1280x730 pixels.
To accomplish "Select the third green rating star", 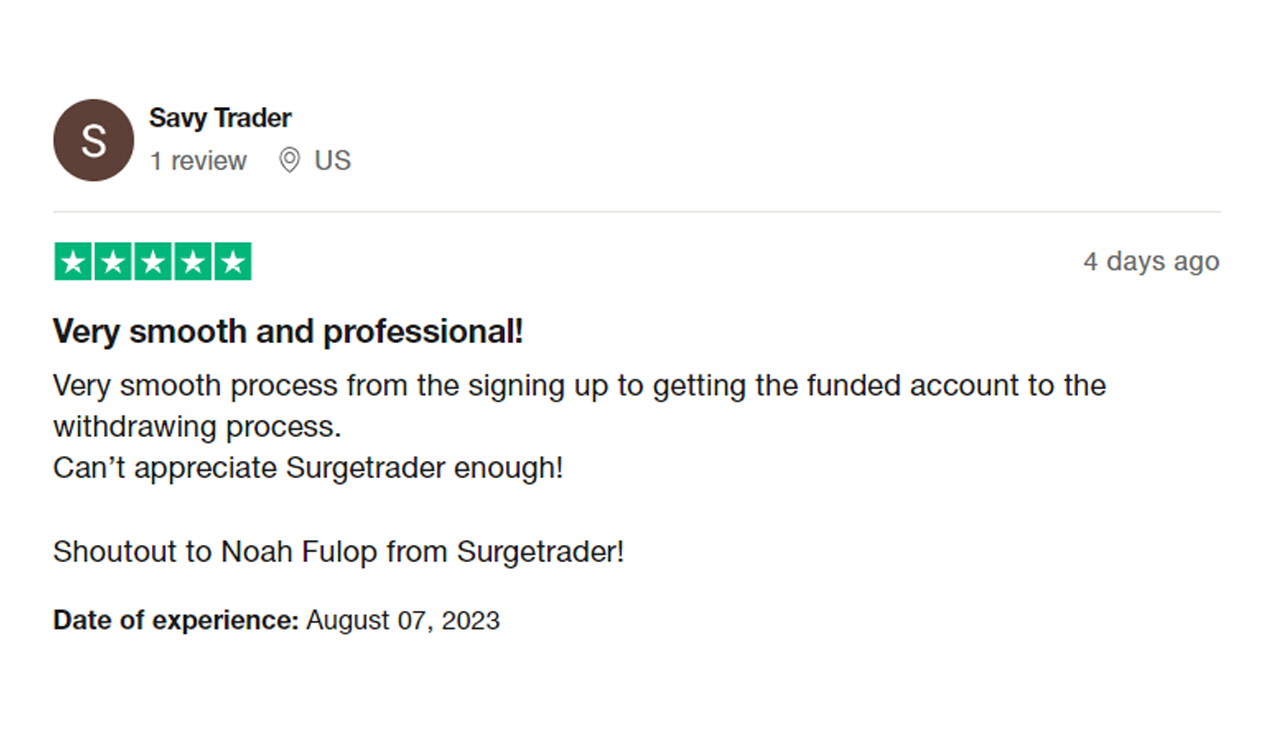I will click(153, 262).
